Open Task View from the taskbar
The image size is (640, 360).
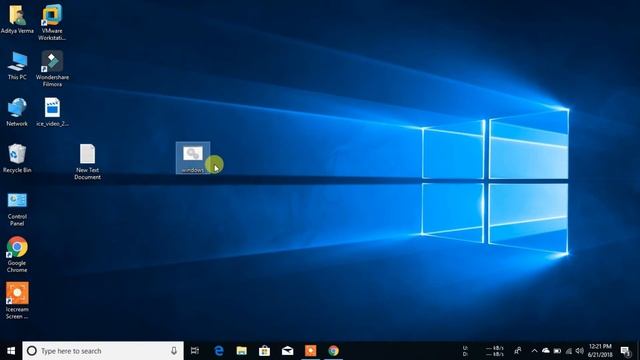[195, 351]
